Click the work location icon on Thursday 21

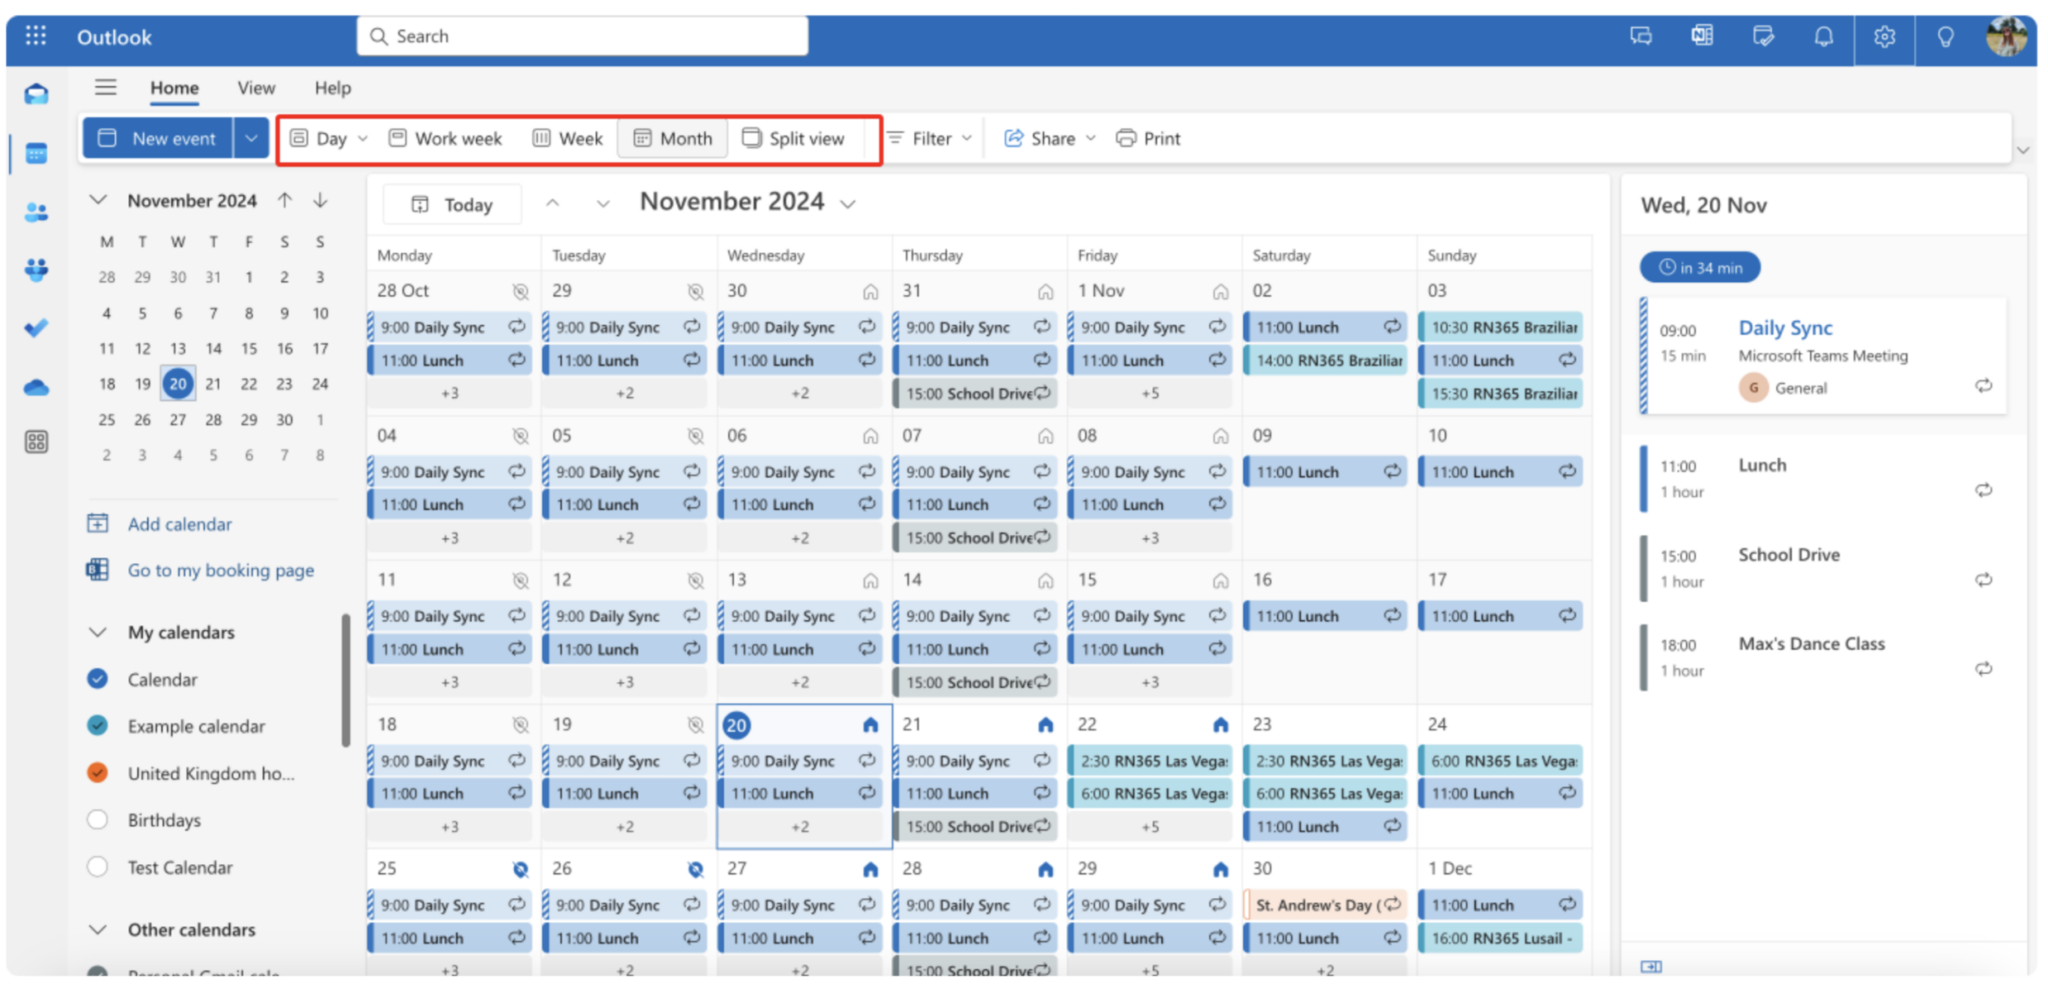pyautogui.click(x=1045, y=725)
